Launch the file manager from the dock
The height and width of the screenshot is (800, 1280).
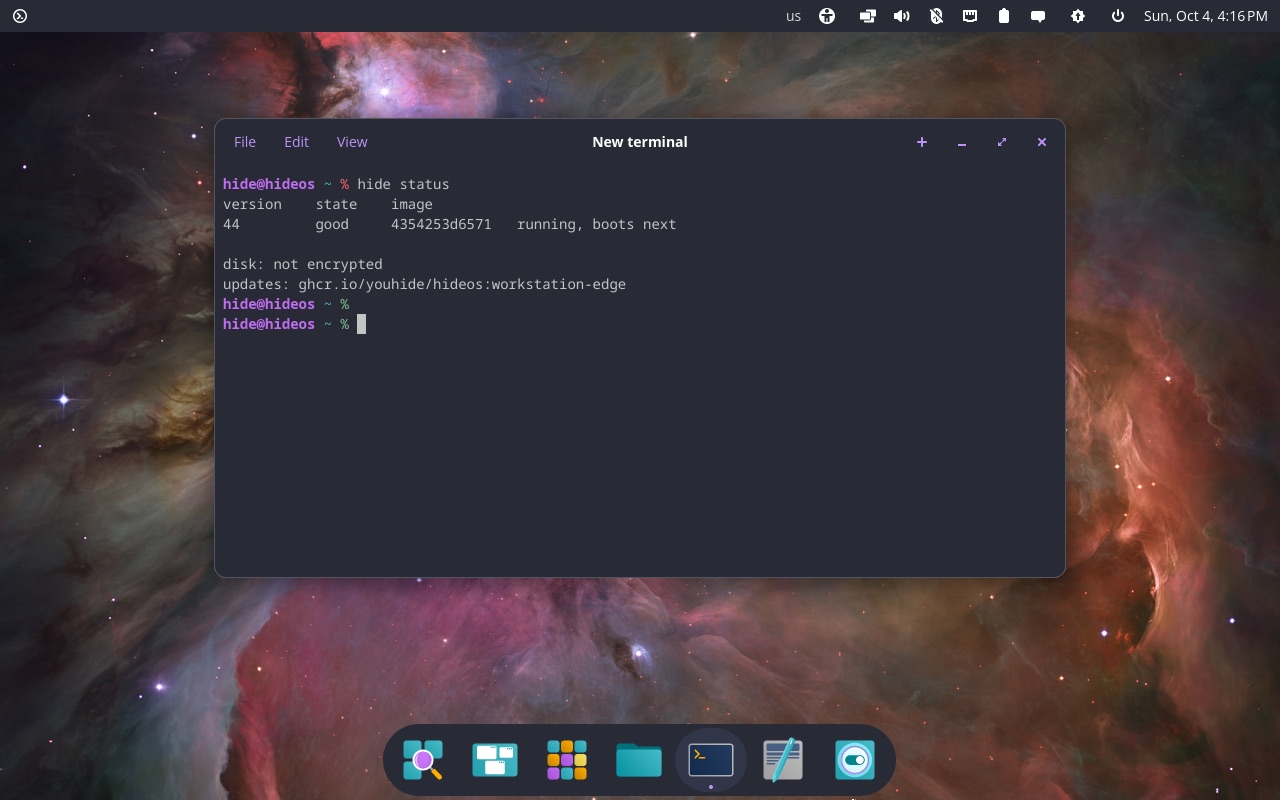pyautogui.click(x=639, y=760)
